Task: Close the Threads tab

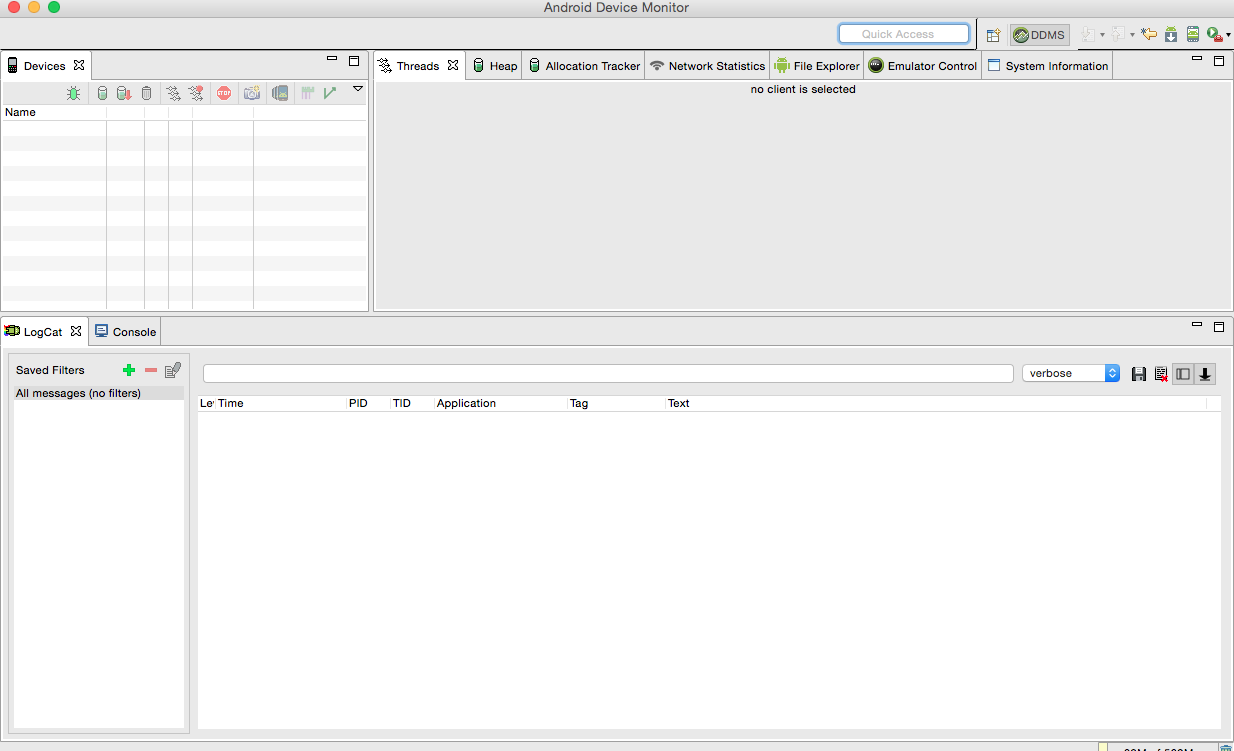Action: (453, 65)
